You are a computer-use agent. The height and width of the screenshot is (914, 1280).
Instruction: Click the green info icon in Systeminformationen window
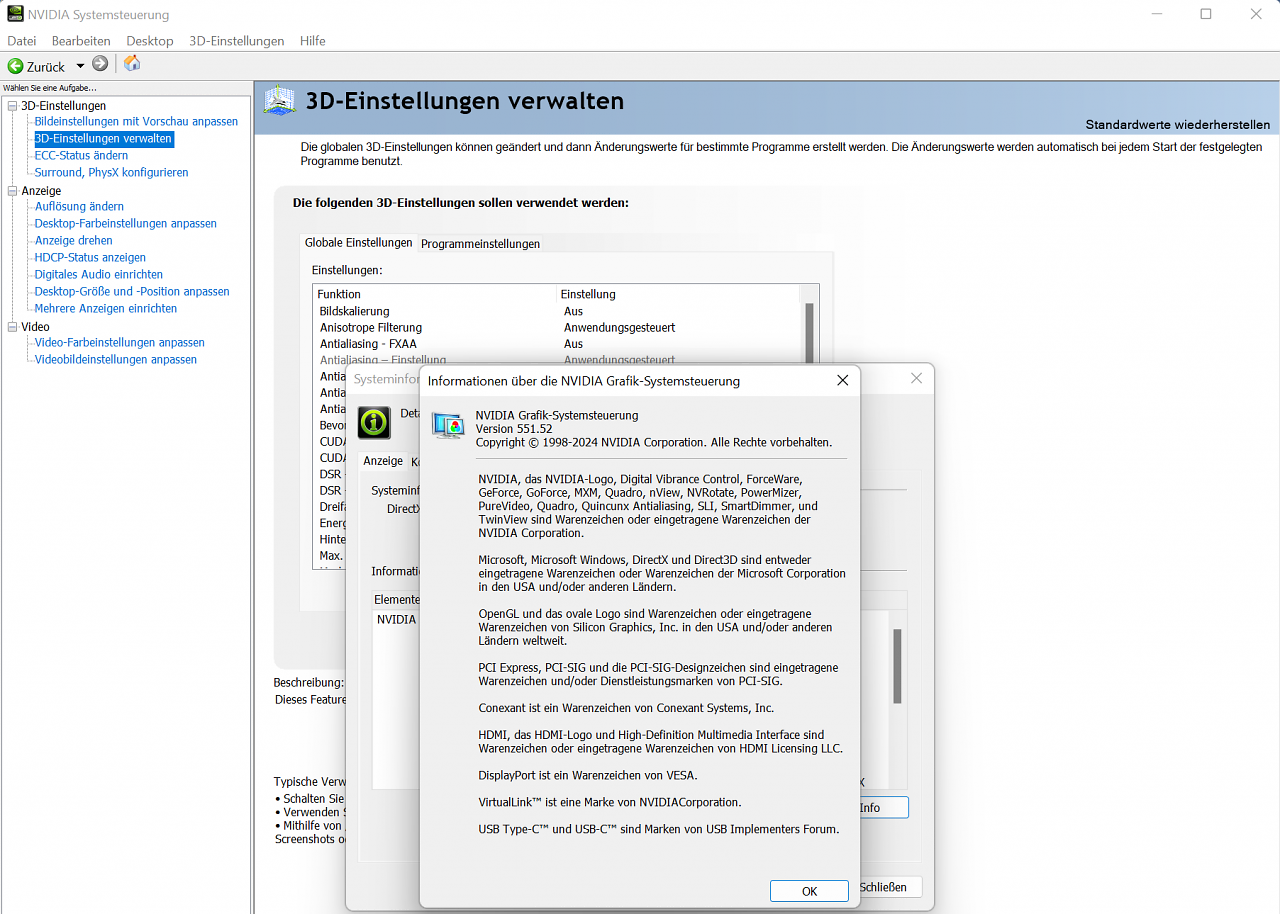coord(374,422)
